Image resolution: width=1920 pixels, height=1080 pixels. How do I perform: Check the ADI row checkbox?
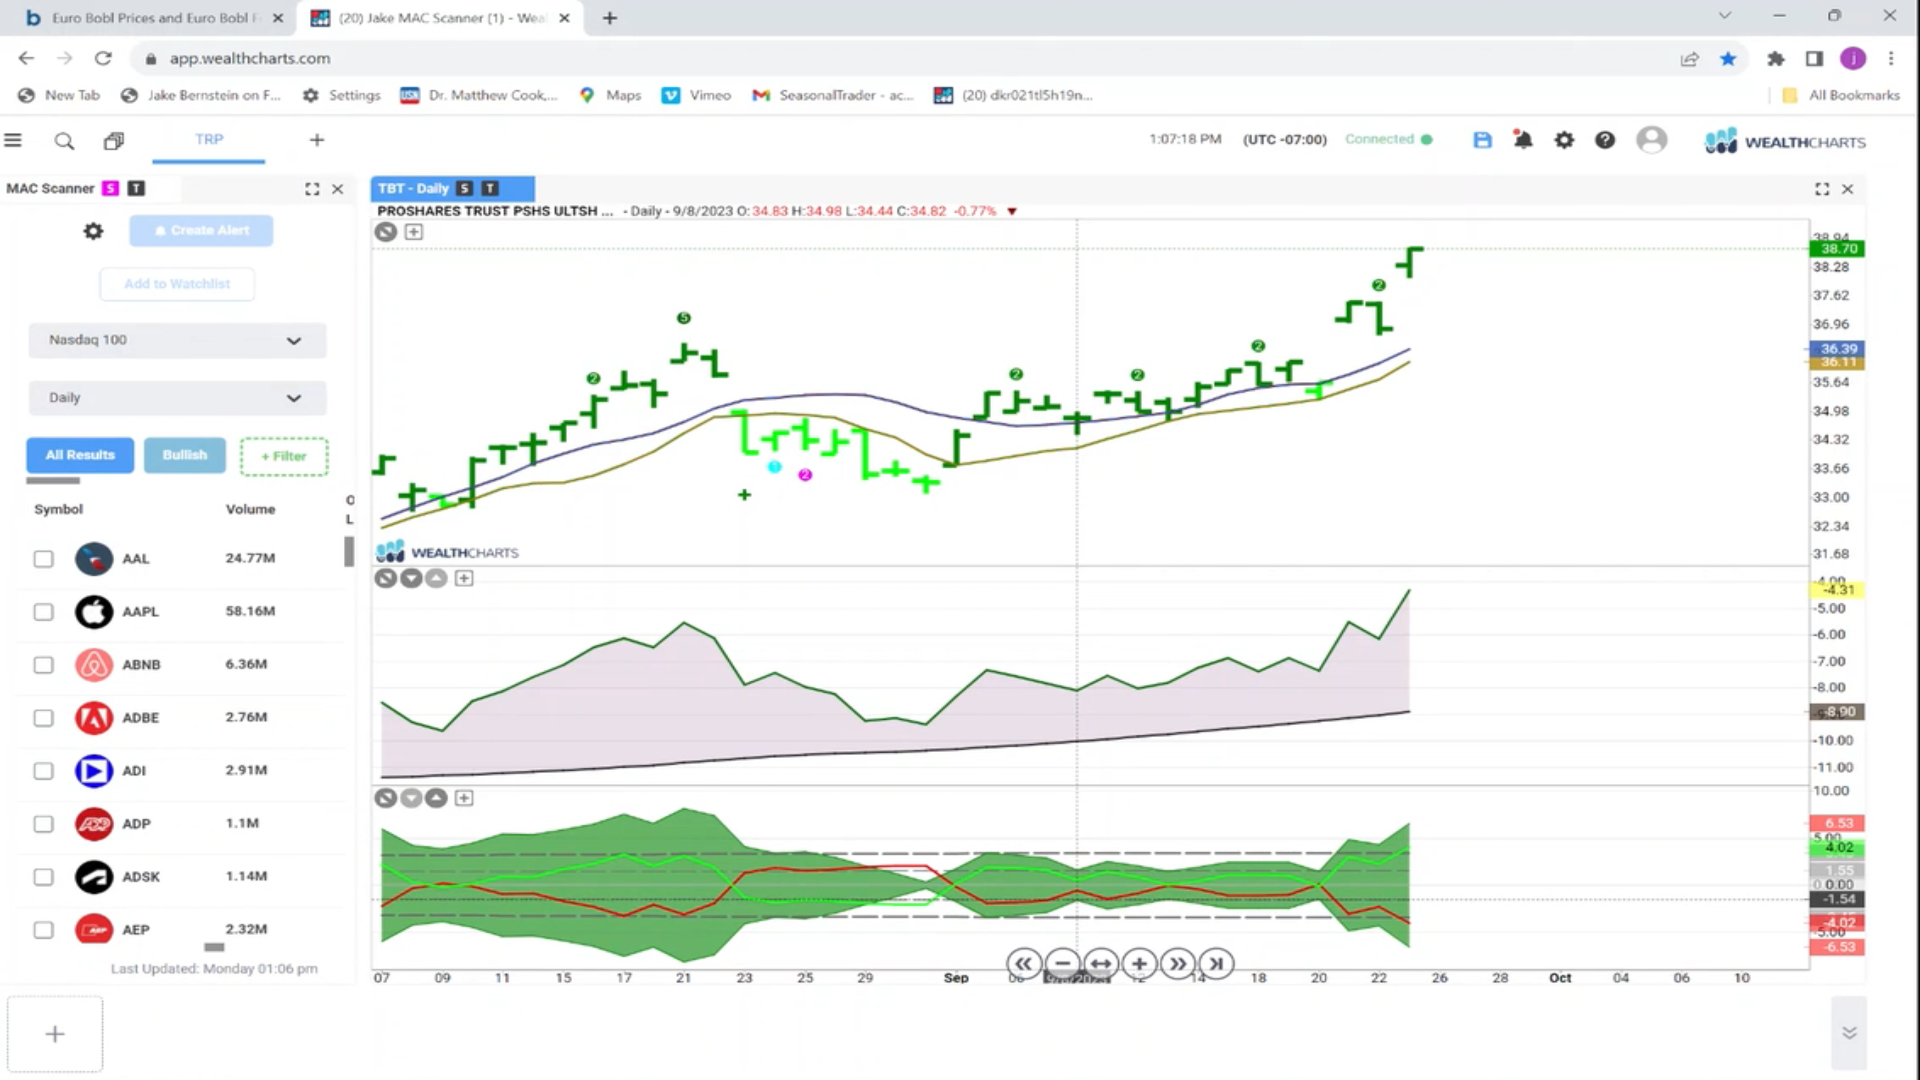click(43, 771)
